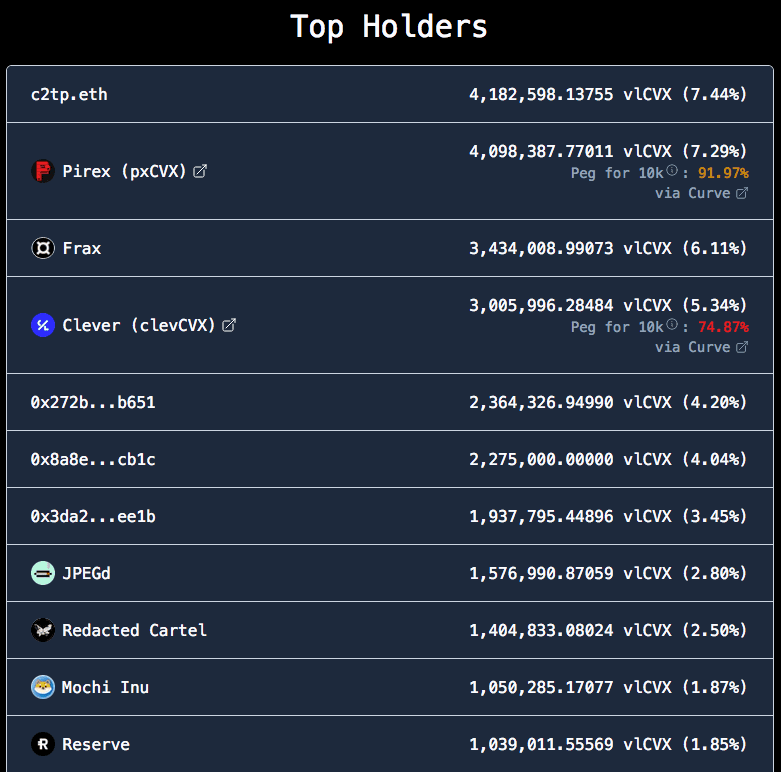Select address 0x272b...b651
The height and width of the screenshot is (772, 781).
coord(93,402)
